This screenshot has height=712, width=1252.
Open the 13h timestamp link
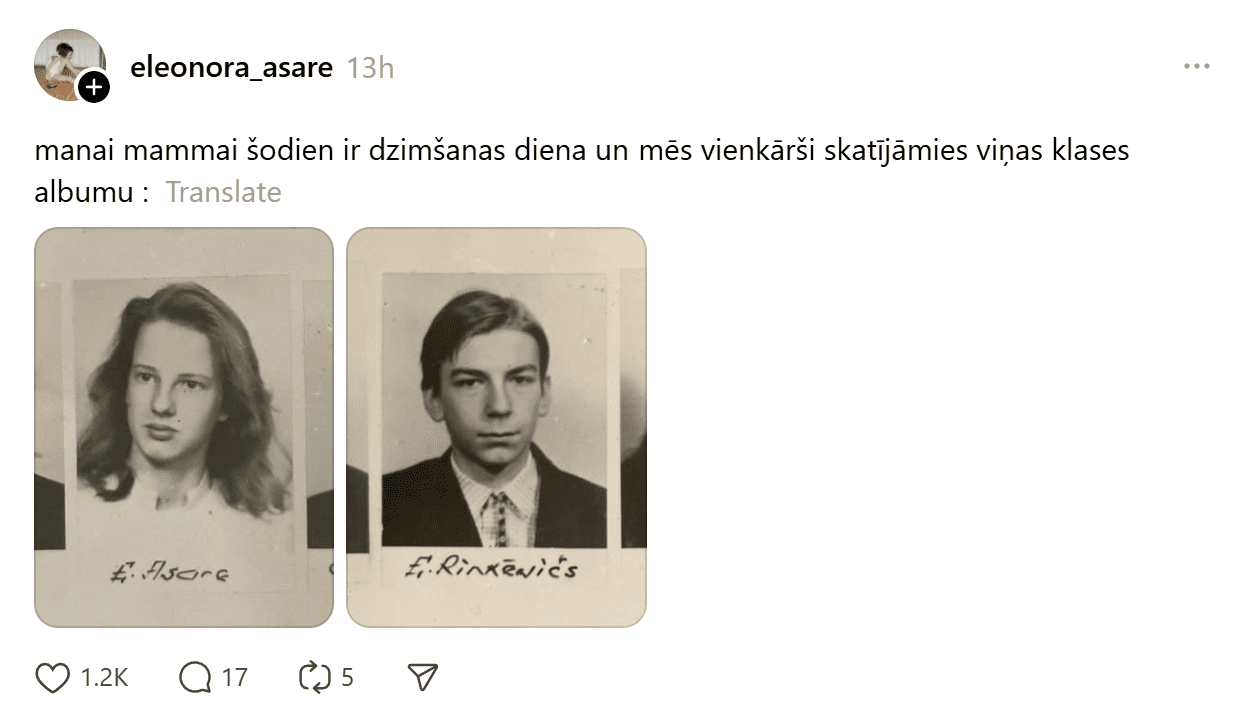coord(370,68)
